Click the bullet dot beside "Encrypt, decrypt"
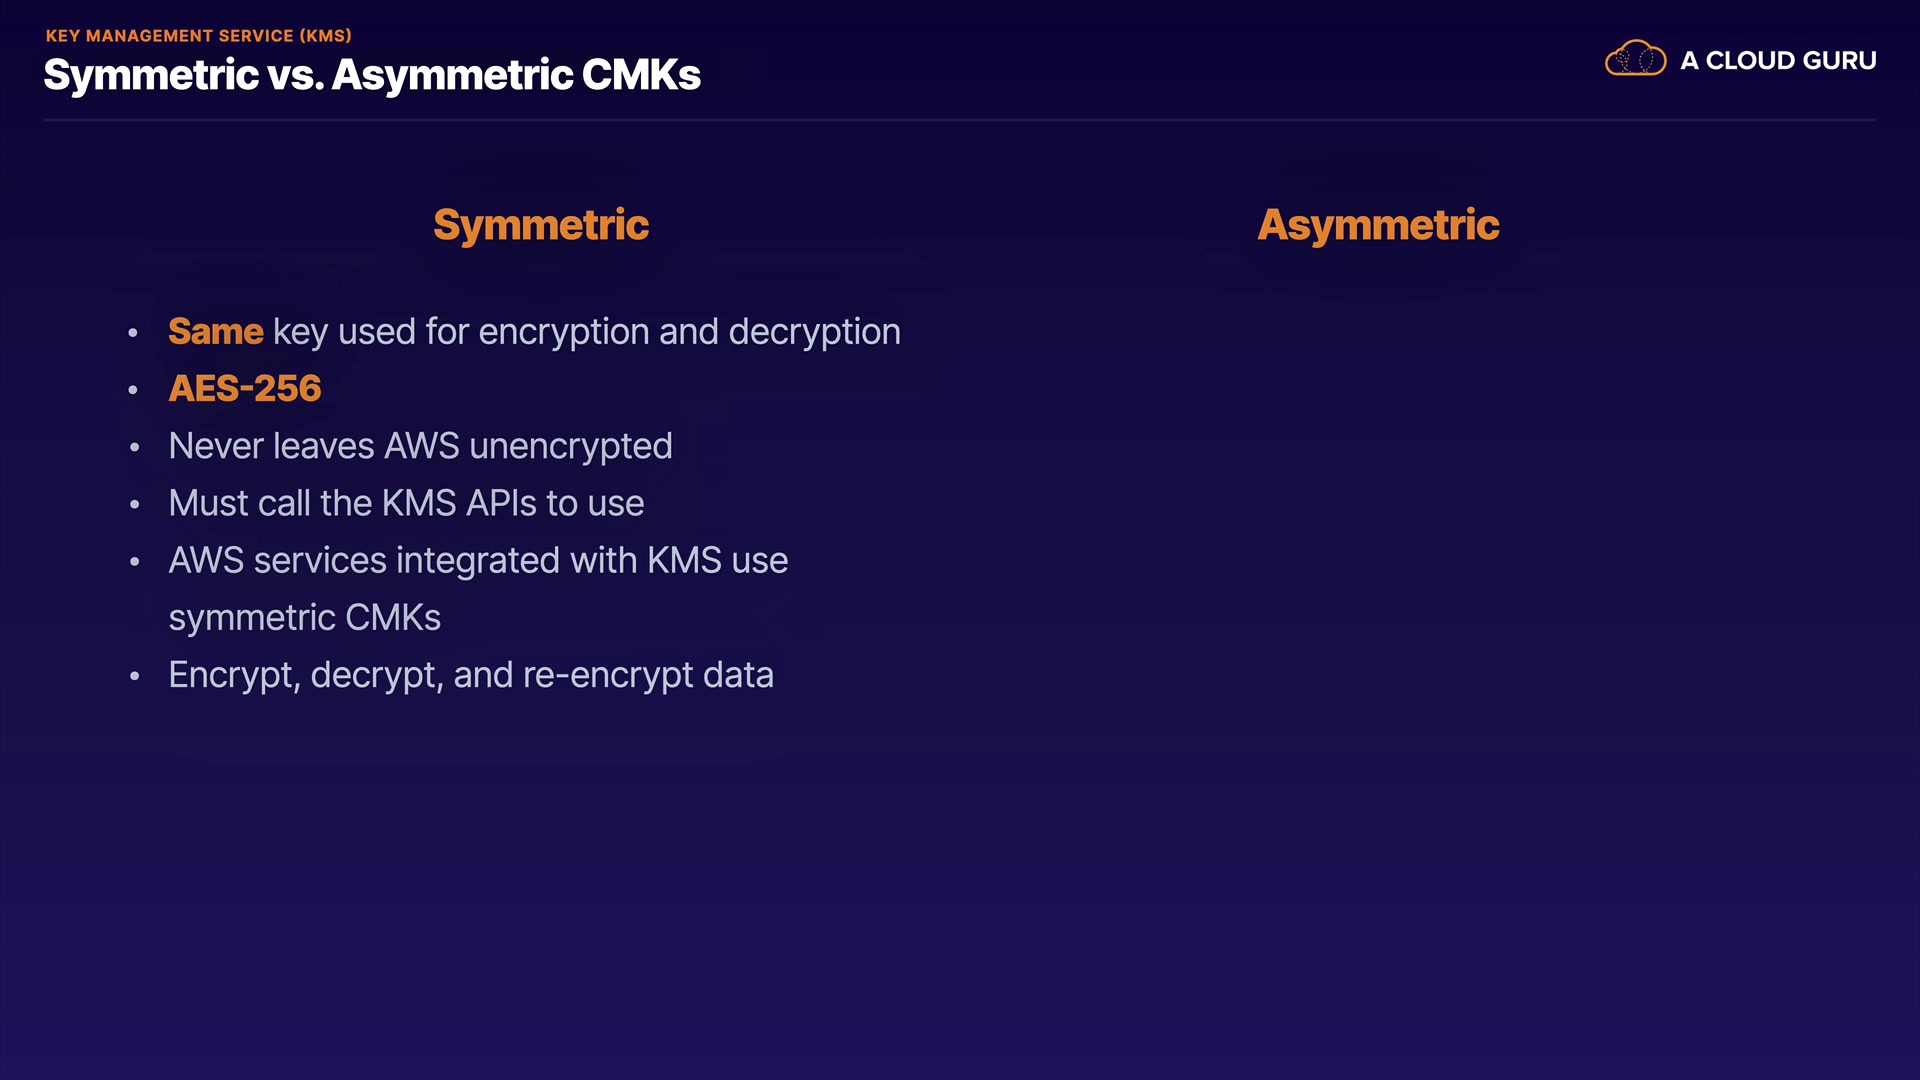1920x1080 pixels. [x=134, y=676]
